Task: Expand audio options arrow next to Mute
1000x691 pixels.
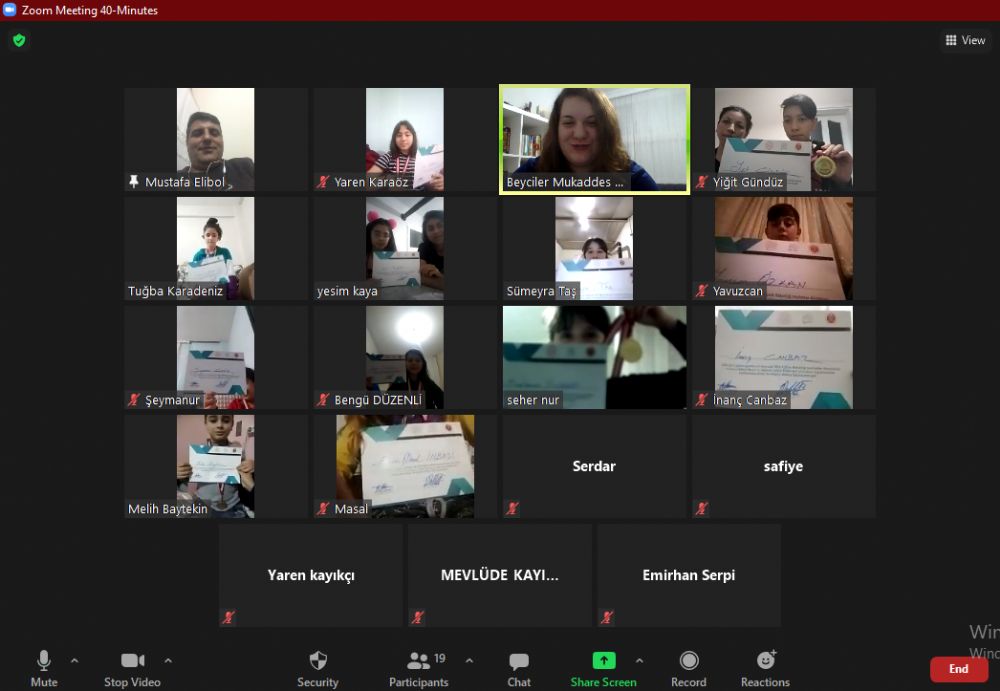Action: click(x=75, y=660)
